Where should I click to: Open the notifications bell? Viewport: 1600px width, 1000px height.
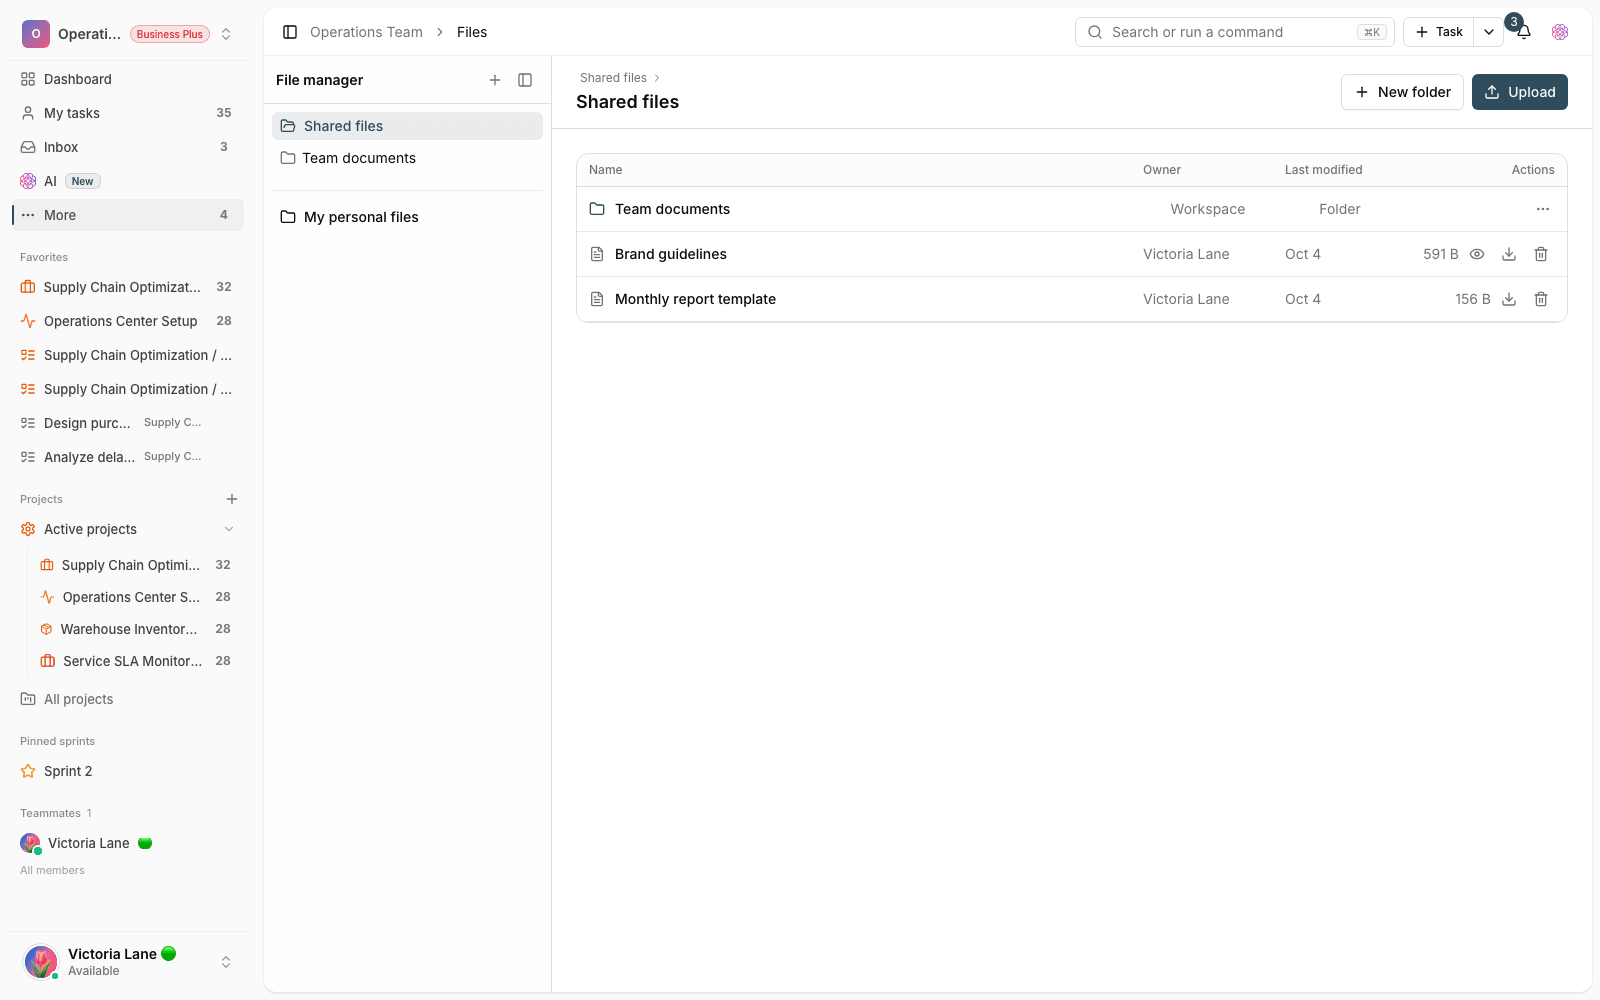click(x=1524, y=32)
